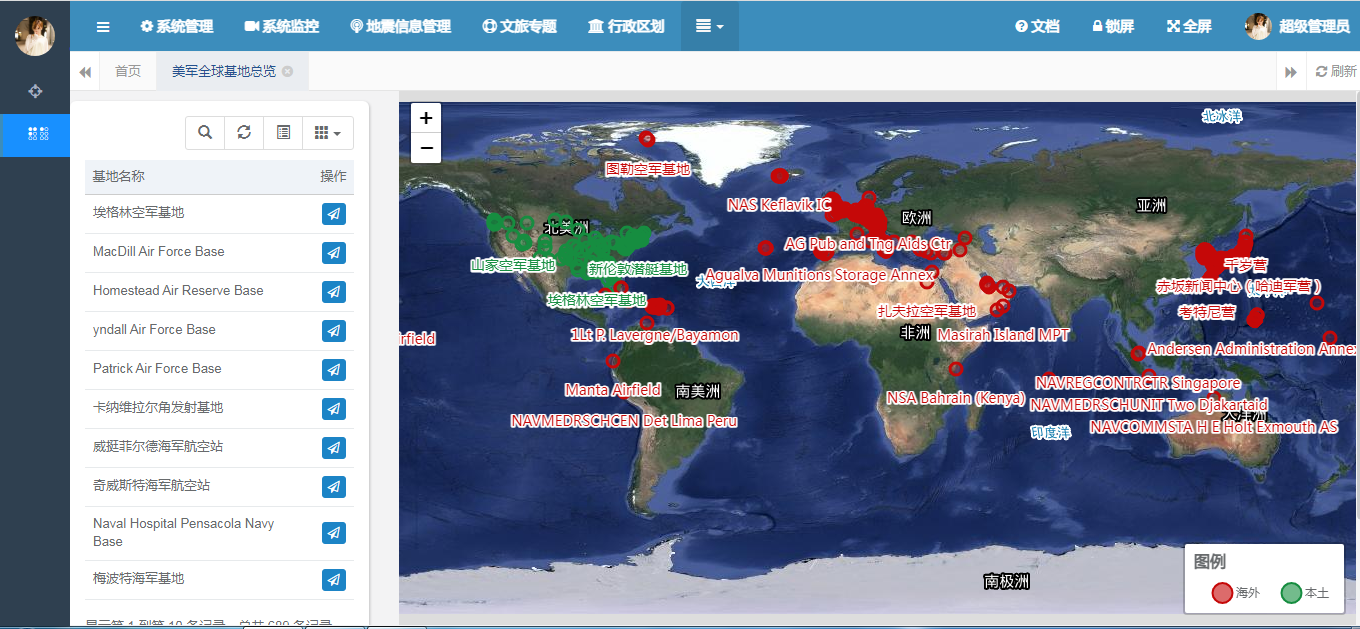Fly to yndall Air Force Base
Viewport: 1360px width, 629px height.
pos(334,330)
